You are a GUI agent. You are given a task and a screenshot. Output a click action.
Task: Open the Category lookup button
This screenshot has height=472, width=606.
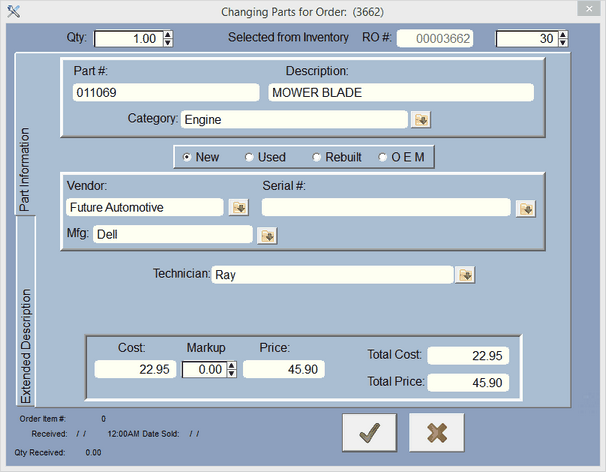coord(422,120)
